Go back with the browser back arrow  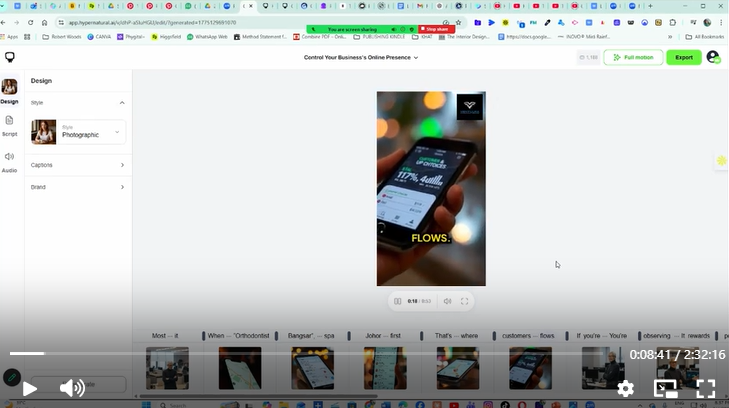(4, 22)
